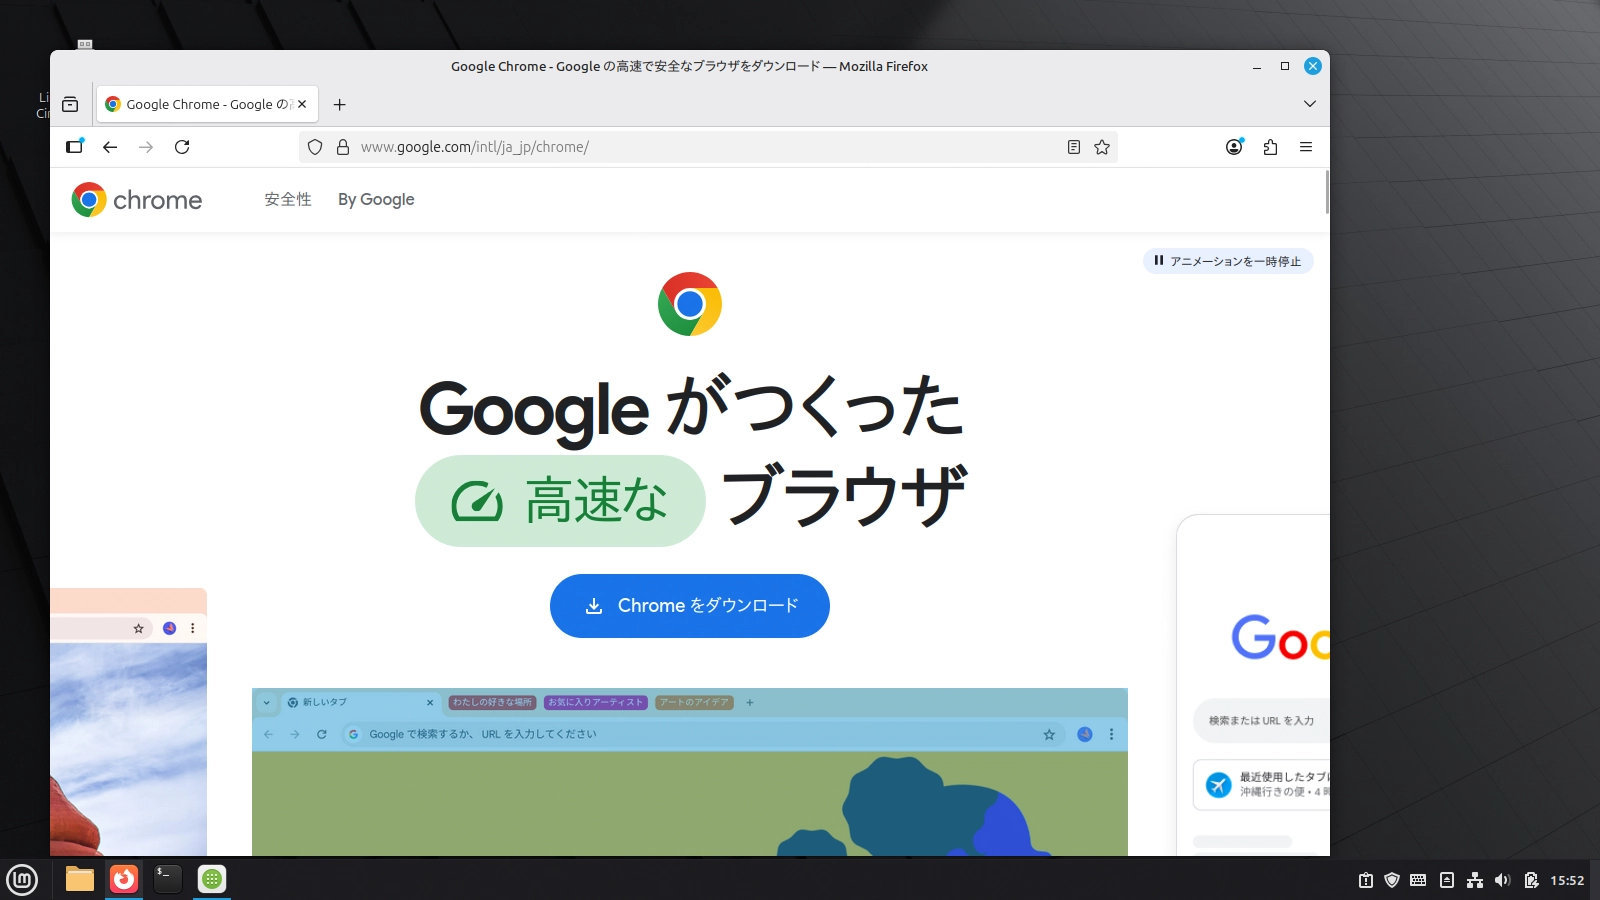The image size is (1600, 900).
Task: Open network connection tray icon
Action: [1474, 880]
